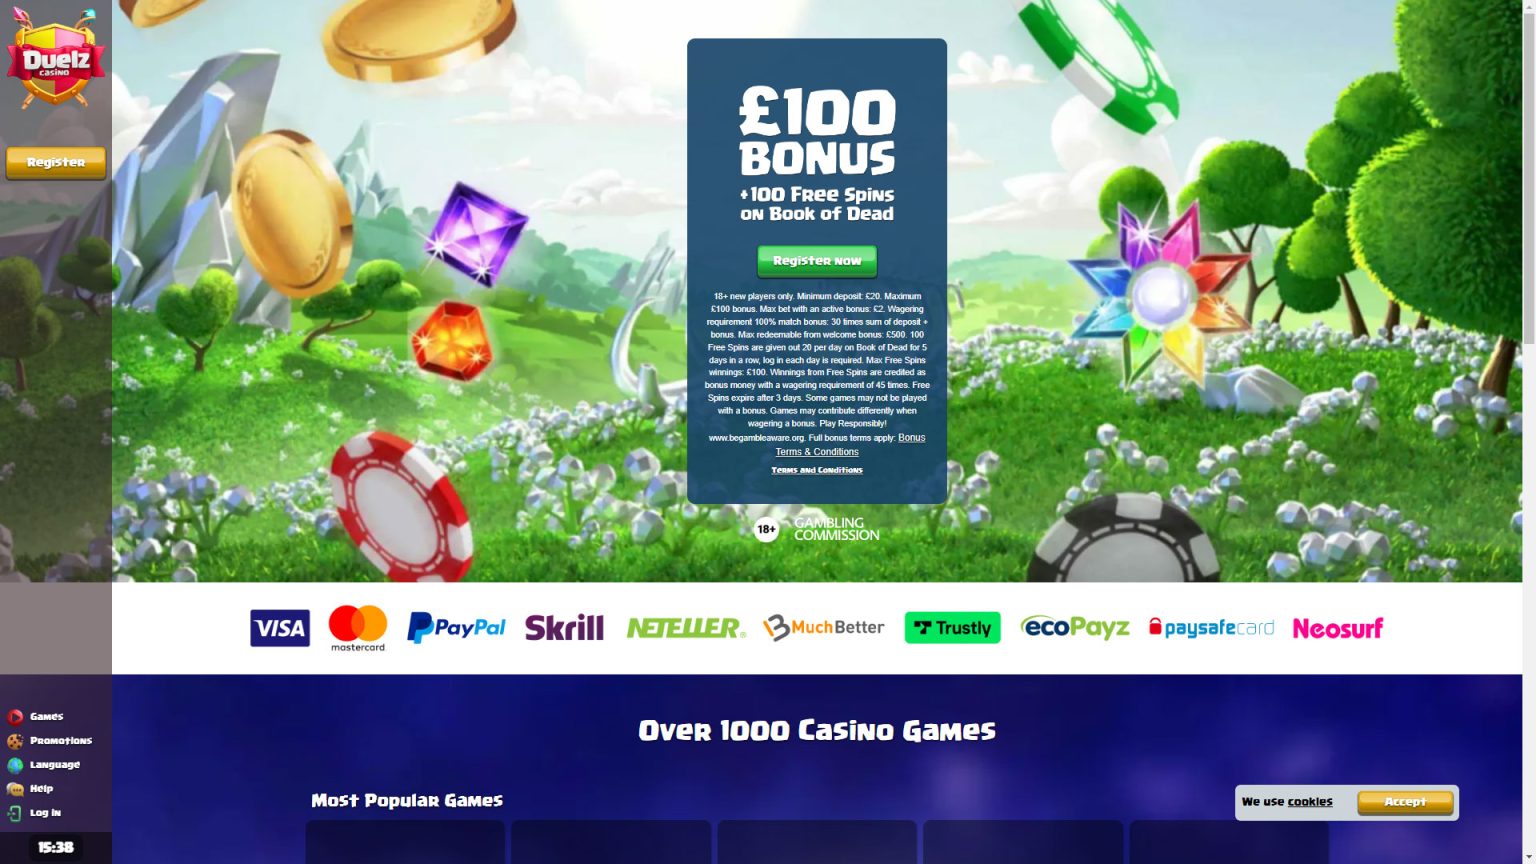The width and height of the screenshot is (1536, 864).
Task: Click the PayPal payment logo
Action: pos(456,628)
